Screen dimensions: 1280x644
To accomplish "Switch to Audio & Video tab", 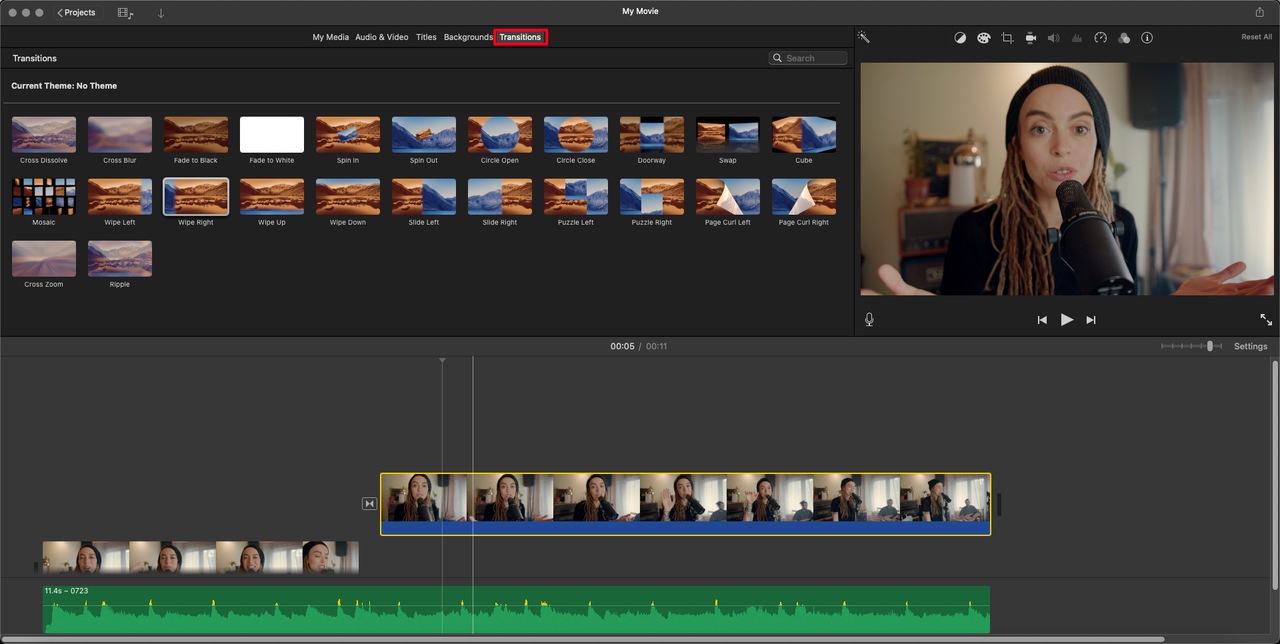I will click(382, 37).
